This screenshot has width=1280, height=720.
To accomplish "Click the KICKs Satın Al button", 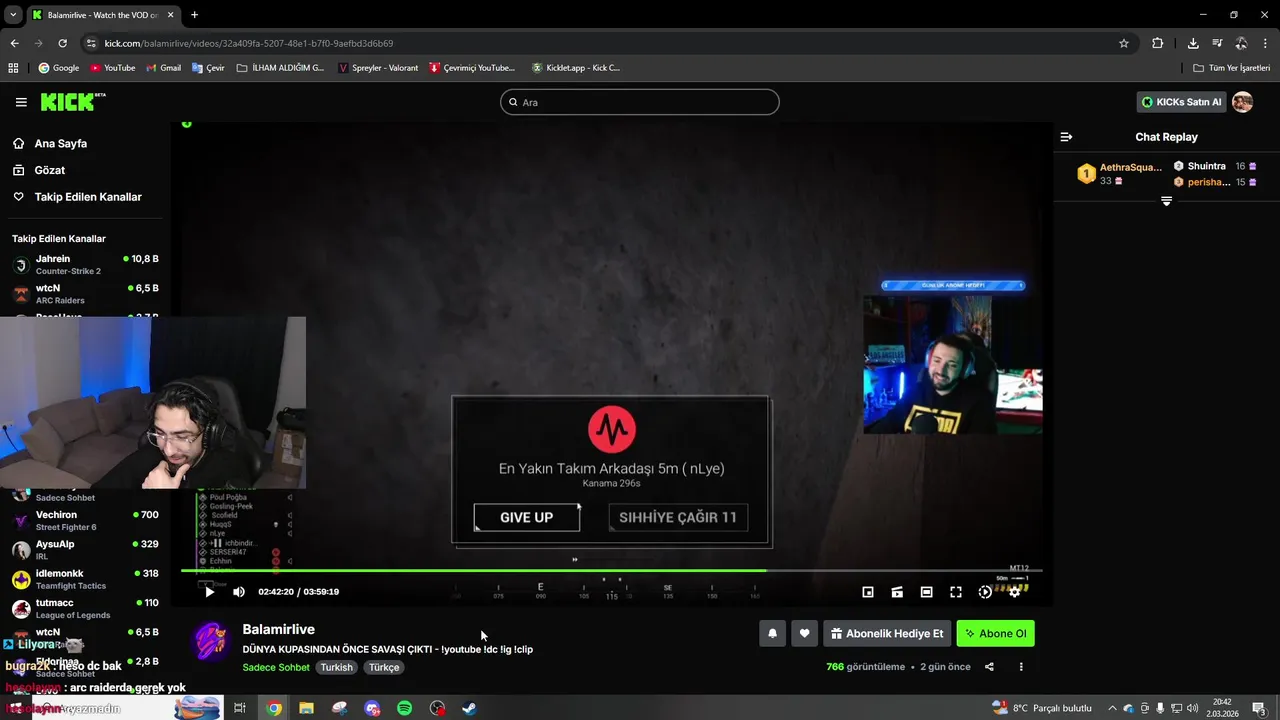I will (x=1181, y=102).
